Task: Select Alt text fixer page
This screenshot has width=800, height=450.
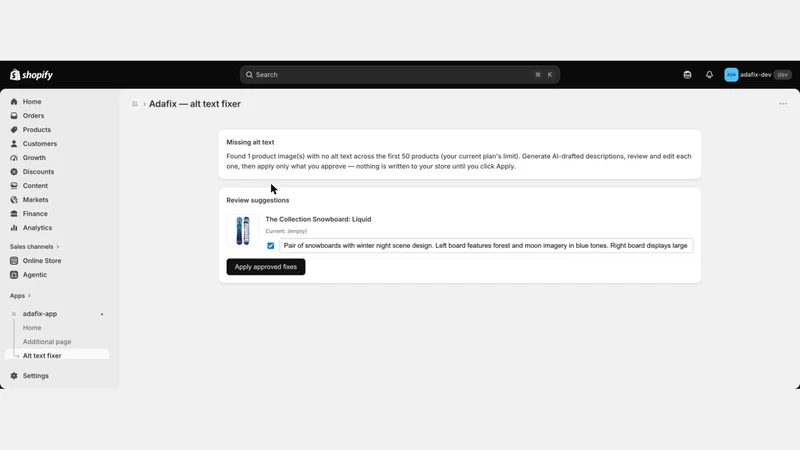Action: [42, 356]
